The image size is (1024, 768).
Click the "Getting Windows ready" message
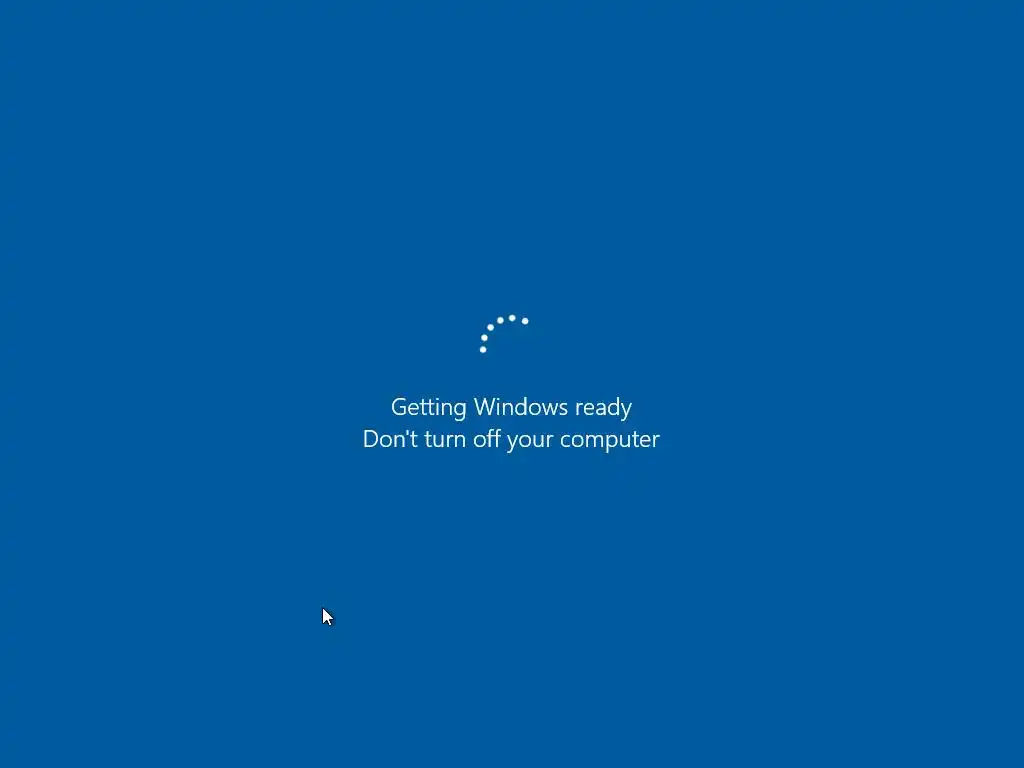pos(511,408)
